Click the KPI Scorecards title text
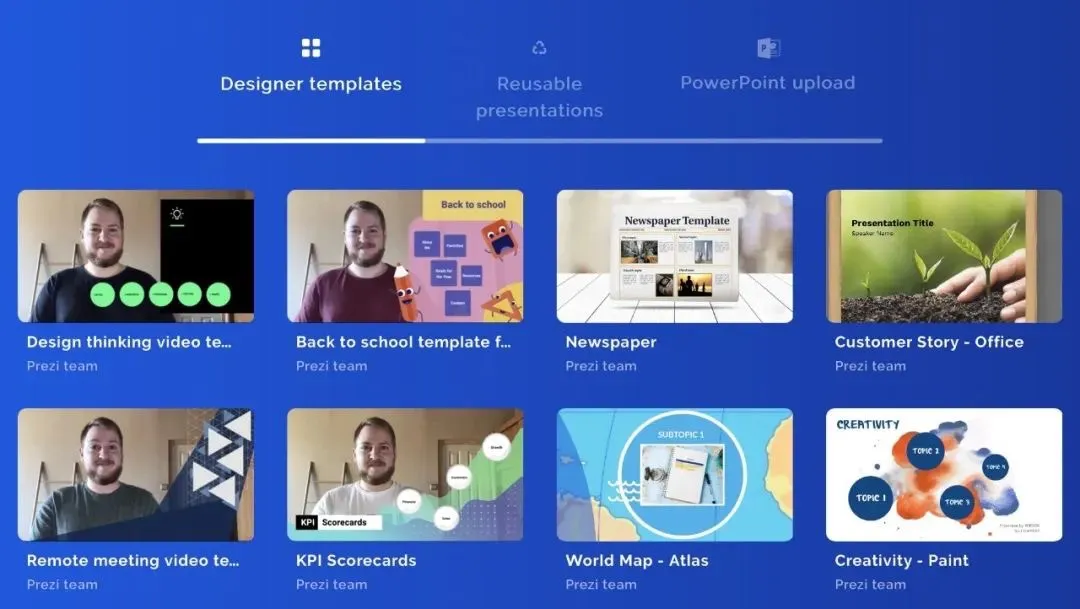Image resolution: width=1080 pixels, height=609 pixels. (x=356, y=561)
